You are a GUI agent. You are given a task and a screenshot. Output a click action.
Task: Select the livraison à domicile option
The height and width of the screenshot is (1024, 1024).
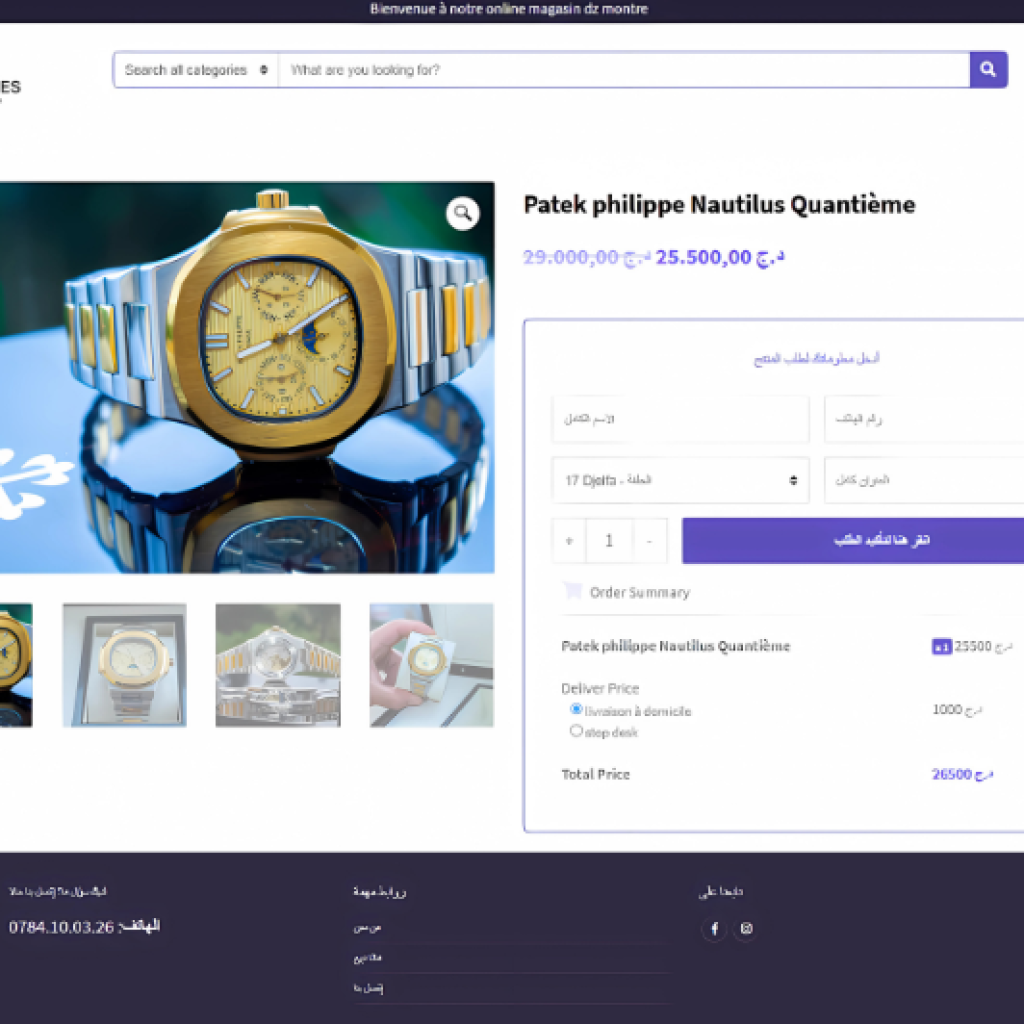(576, 709)
